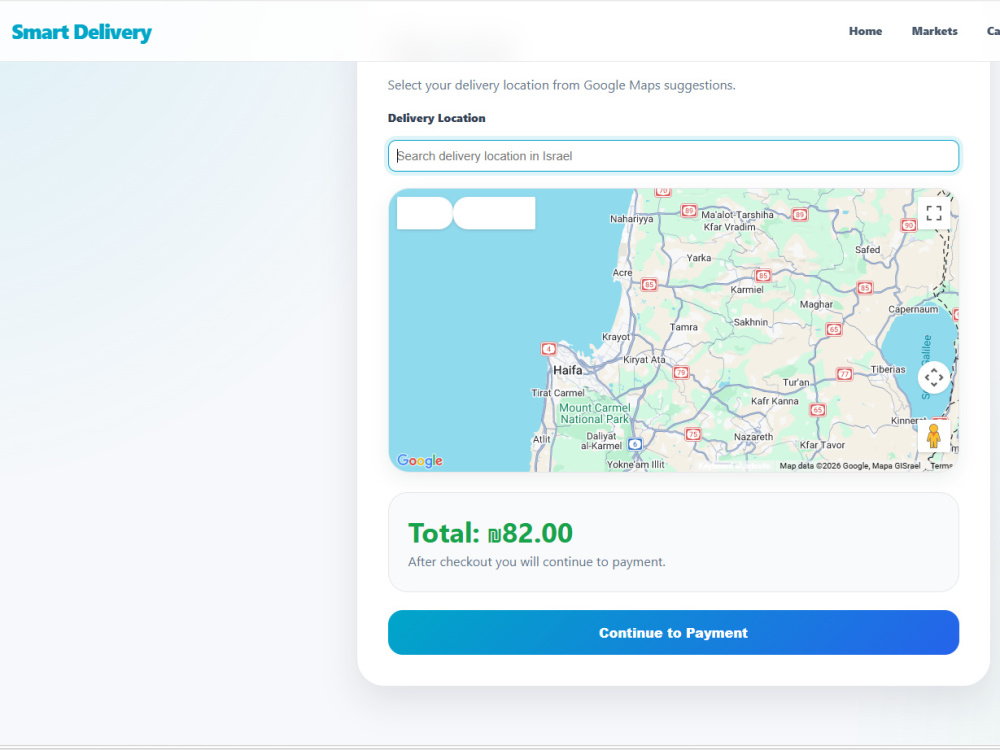The width and height of the screenshot is (1000, 750).
Task: Click the Sakhnin label on the map
Action: click(751, 322)
